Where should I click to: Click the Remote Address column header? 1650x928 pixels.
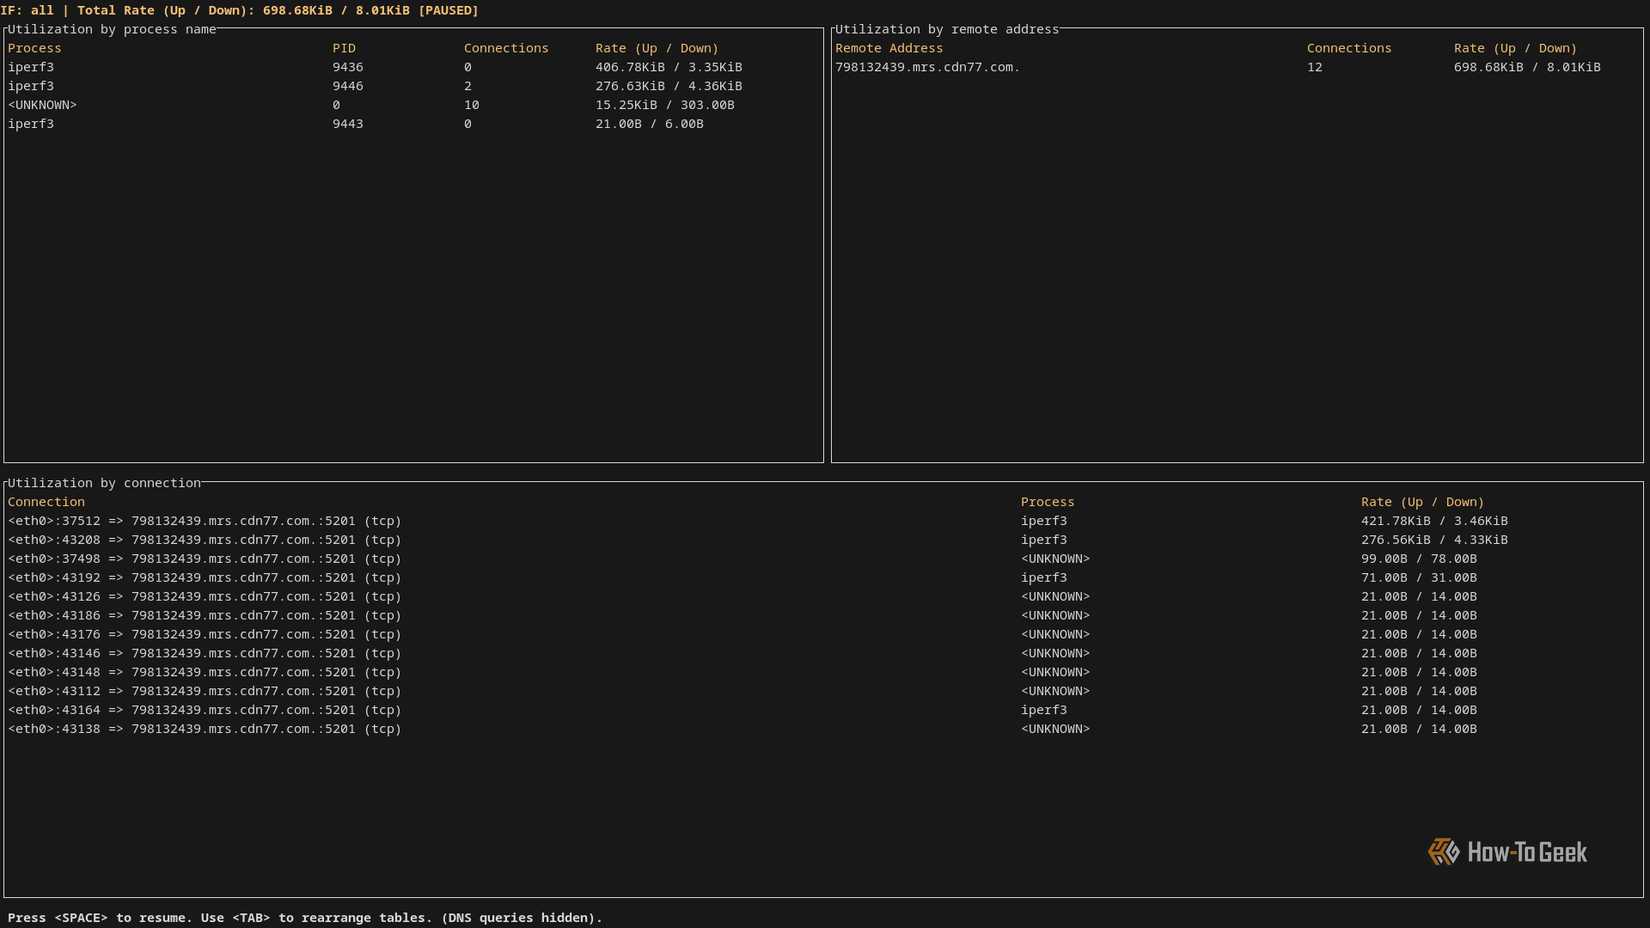(x=889, y=48)
